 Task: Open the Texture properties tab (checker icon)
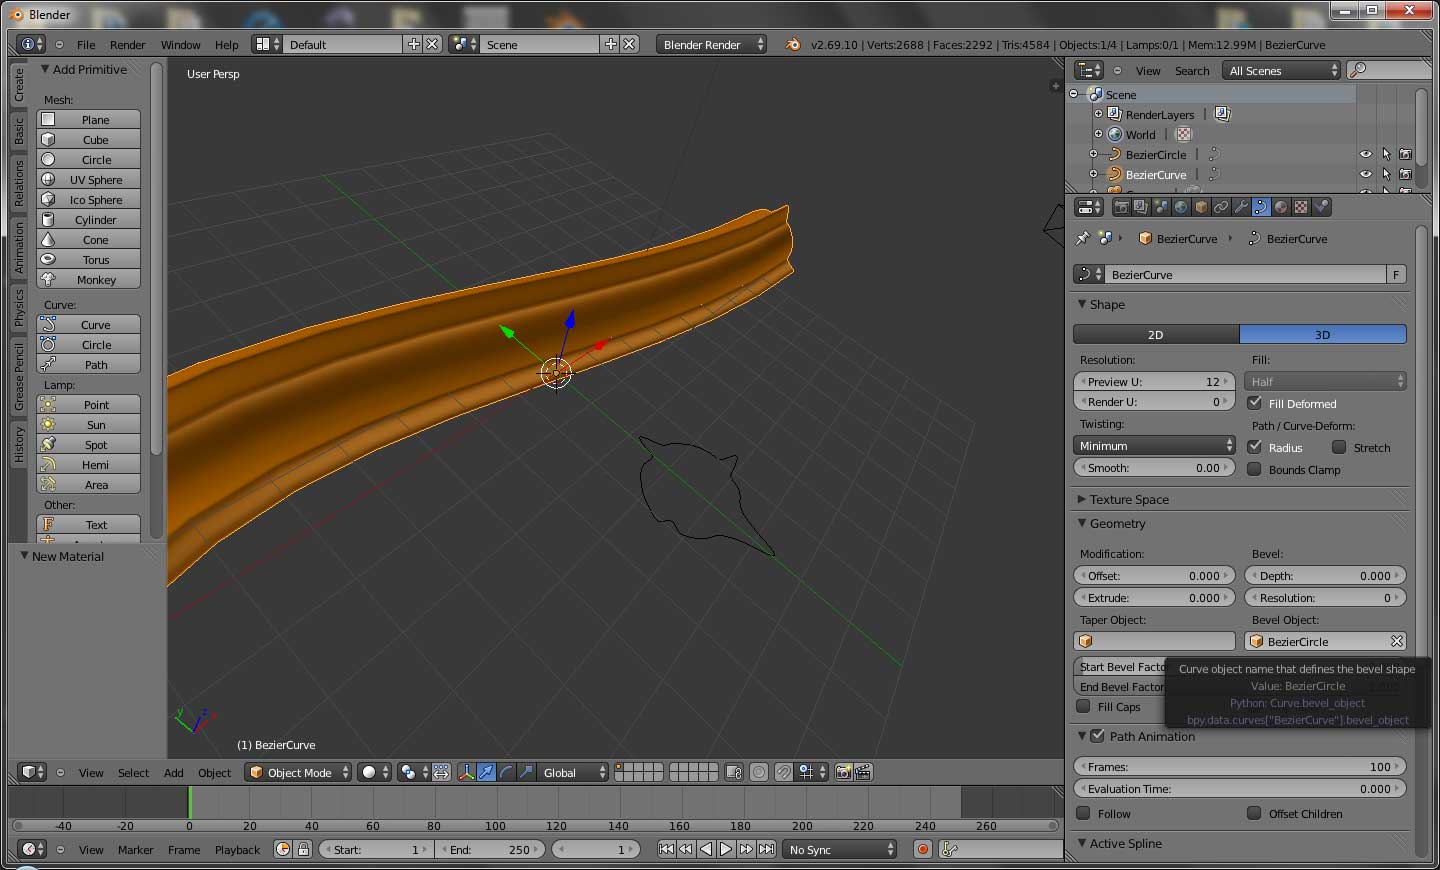1301,207
